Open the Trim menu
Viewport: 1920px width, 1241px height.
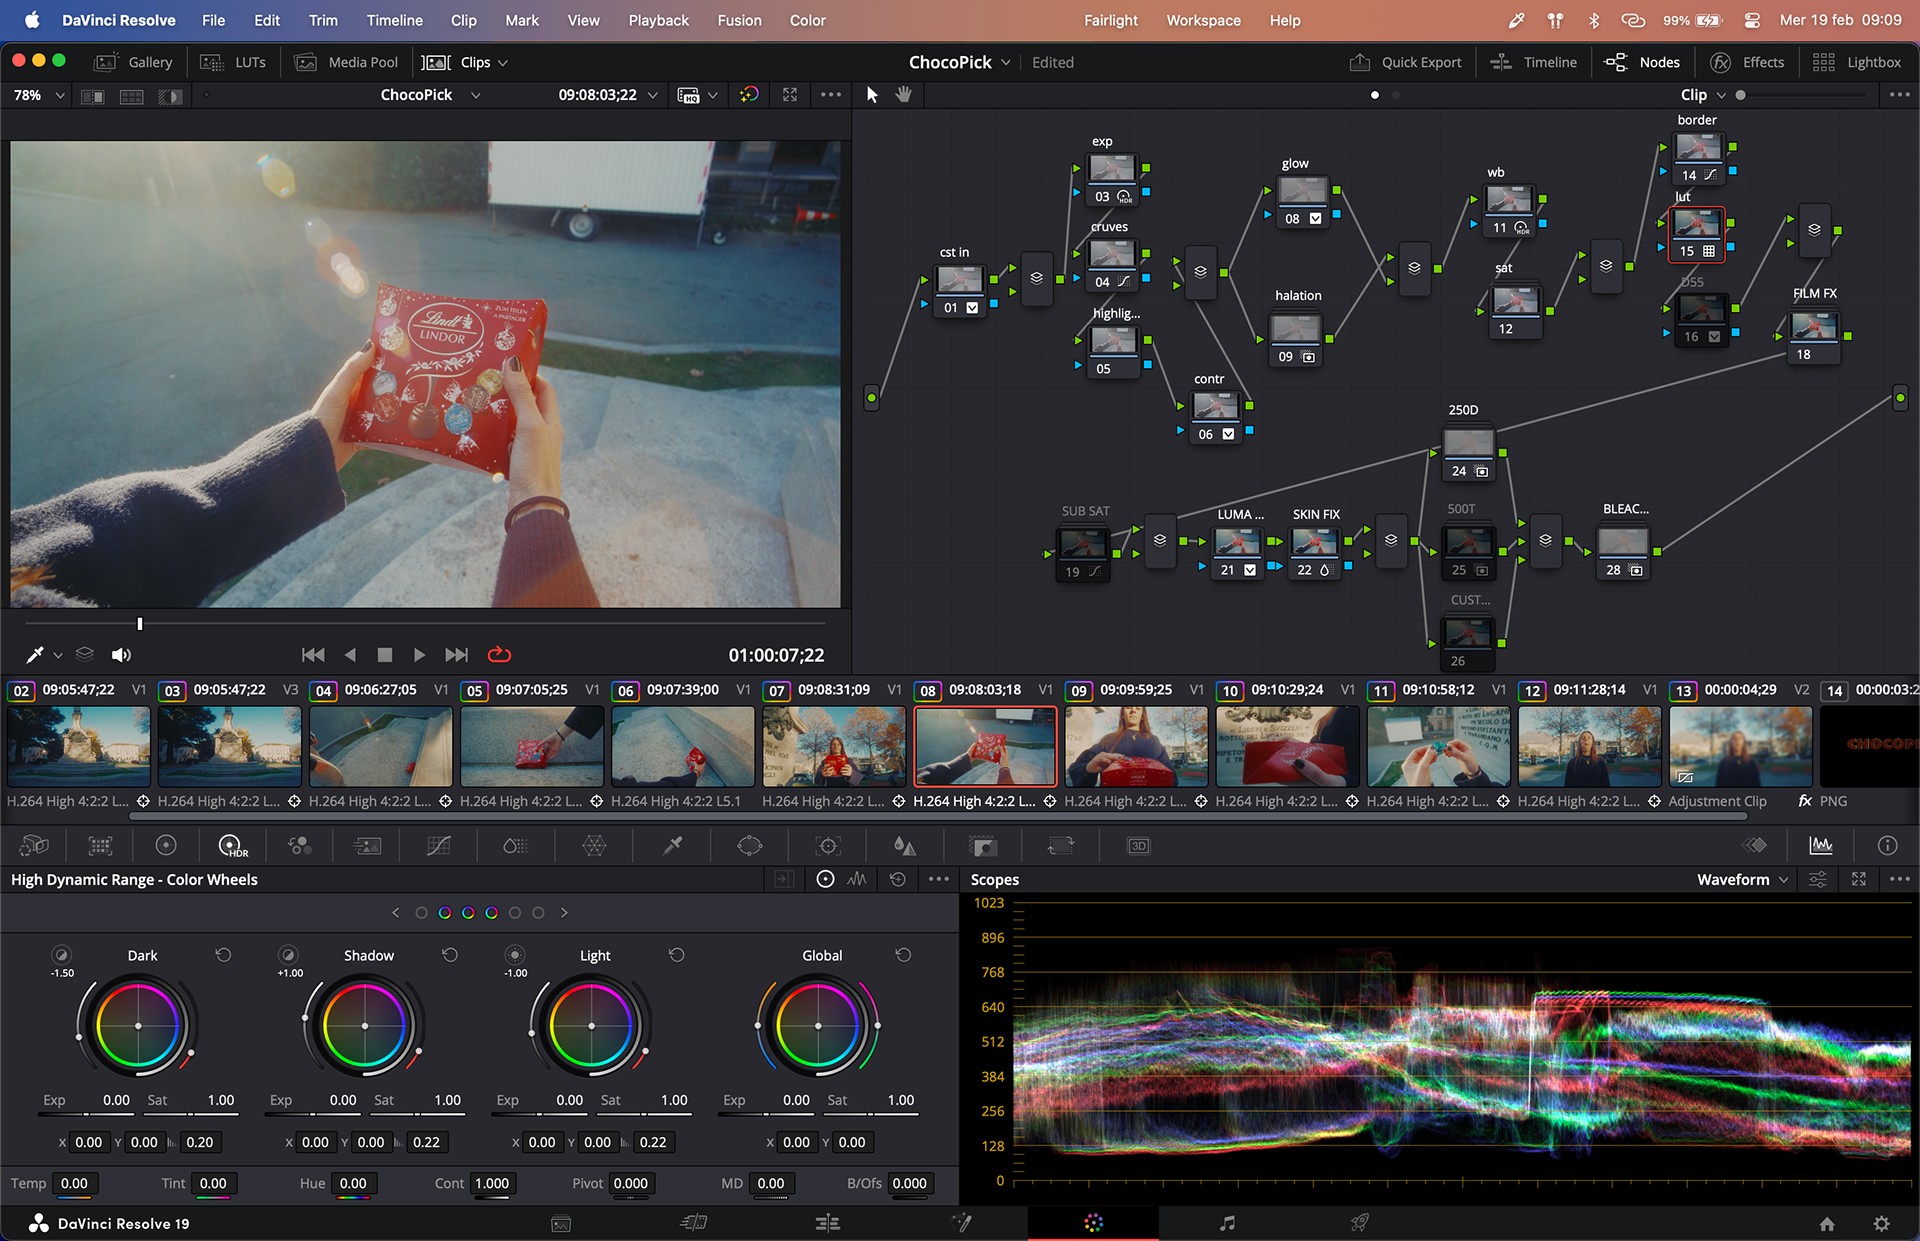click(x=323, y=20)
